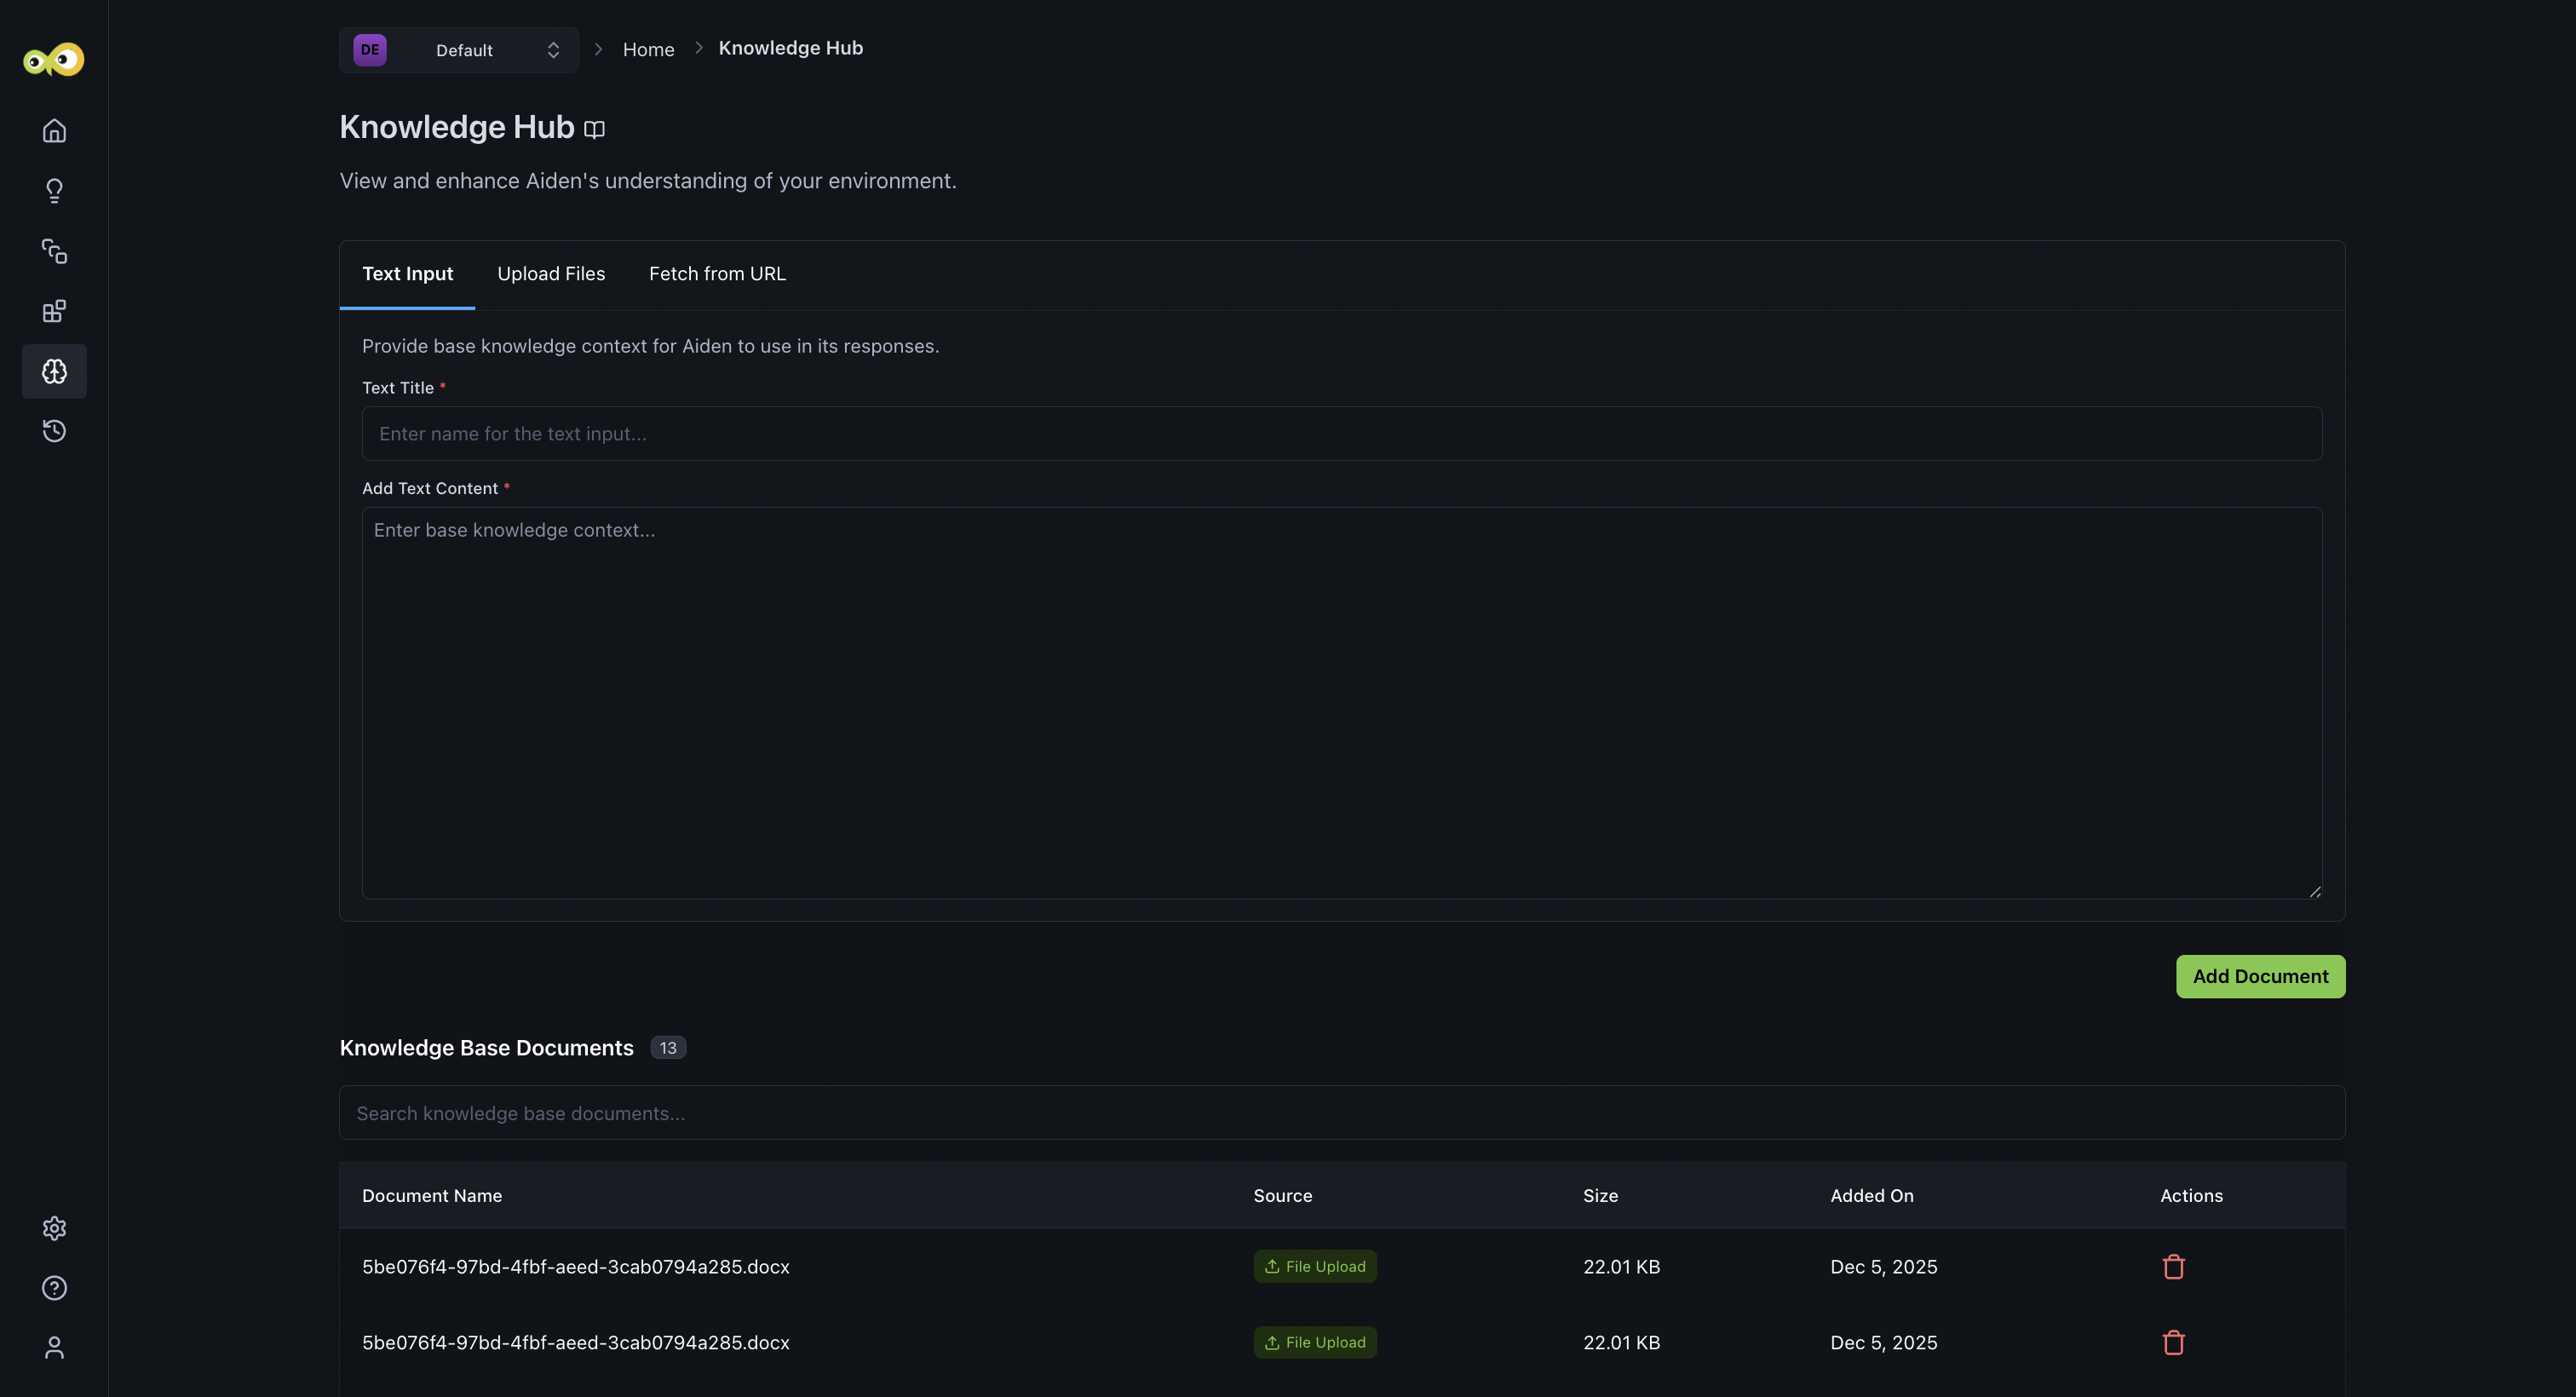Open the user profile sidebar icon
Screen dimensions: 2576x1397
pyautogui.click(x=54, y=1348)
